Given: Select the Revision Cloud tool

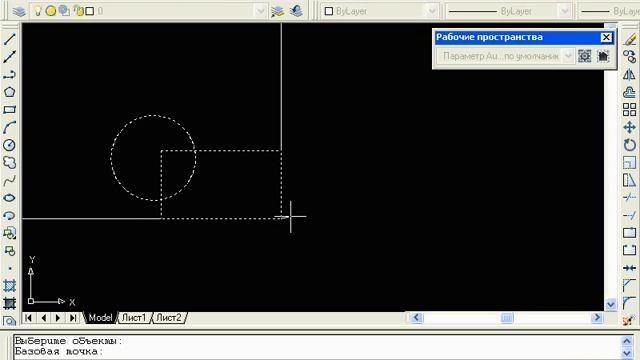Looking at the screenshot, I should click(x=9, y=162).
